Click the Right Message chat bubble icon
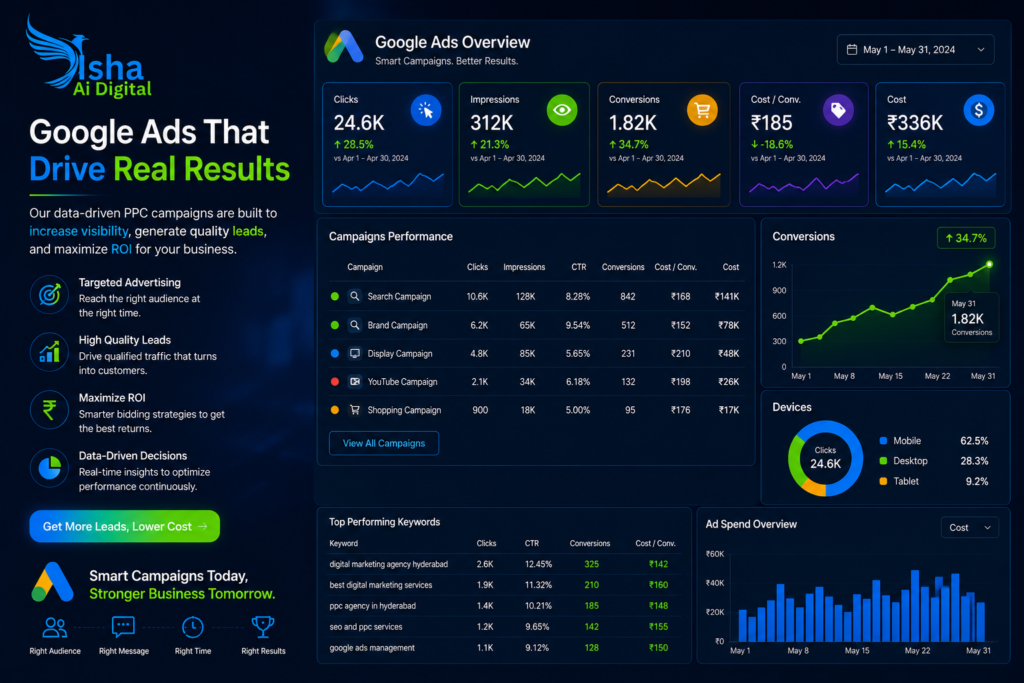 coord(123,627)
